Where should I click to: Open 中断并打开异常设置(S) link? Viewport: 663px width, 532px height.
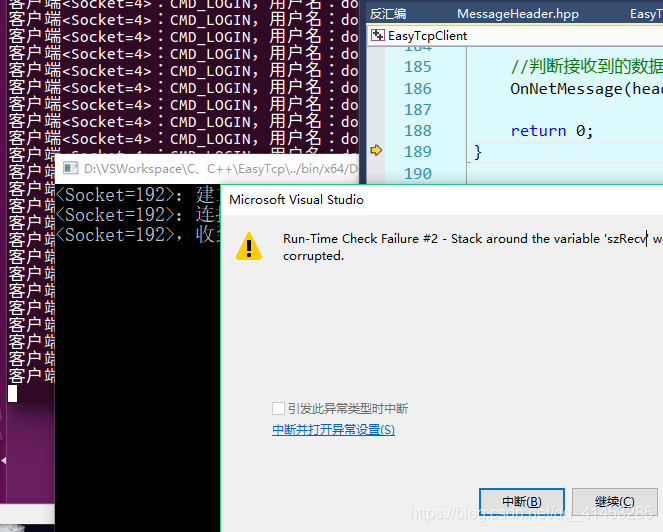click(333, 430)
